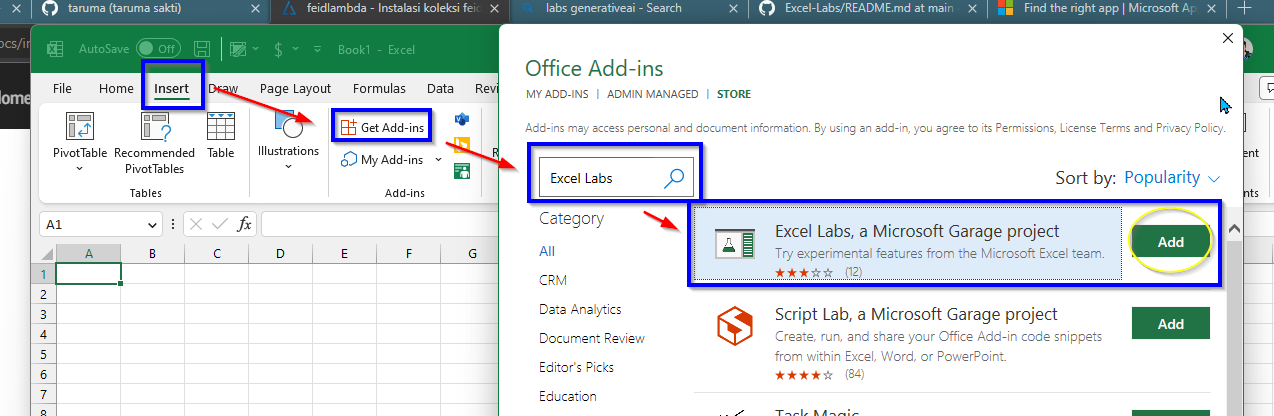The image size is (1274, 416).
Task: Open the File menu tab
Action: tap(62, 88)
